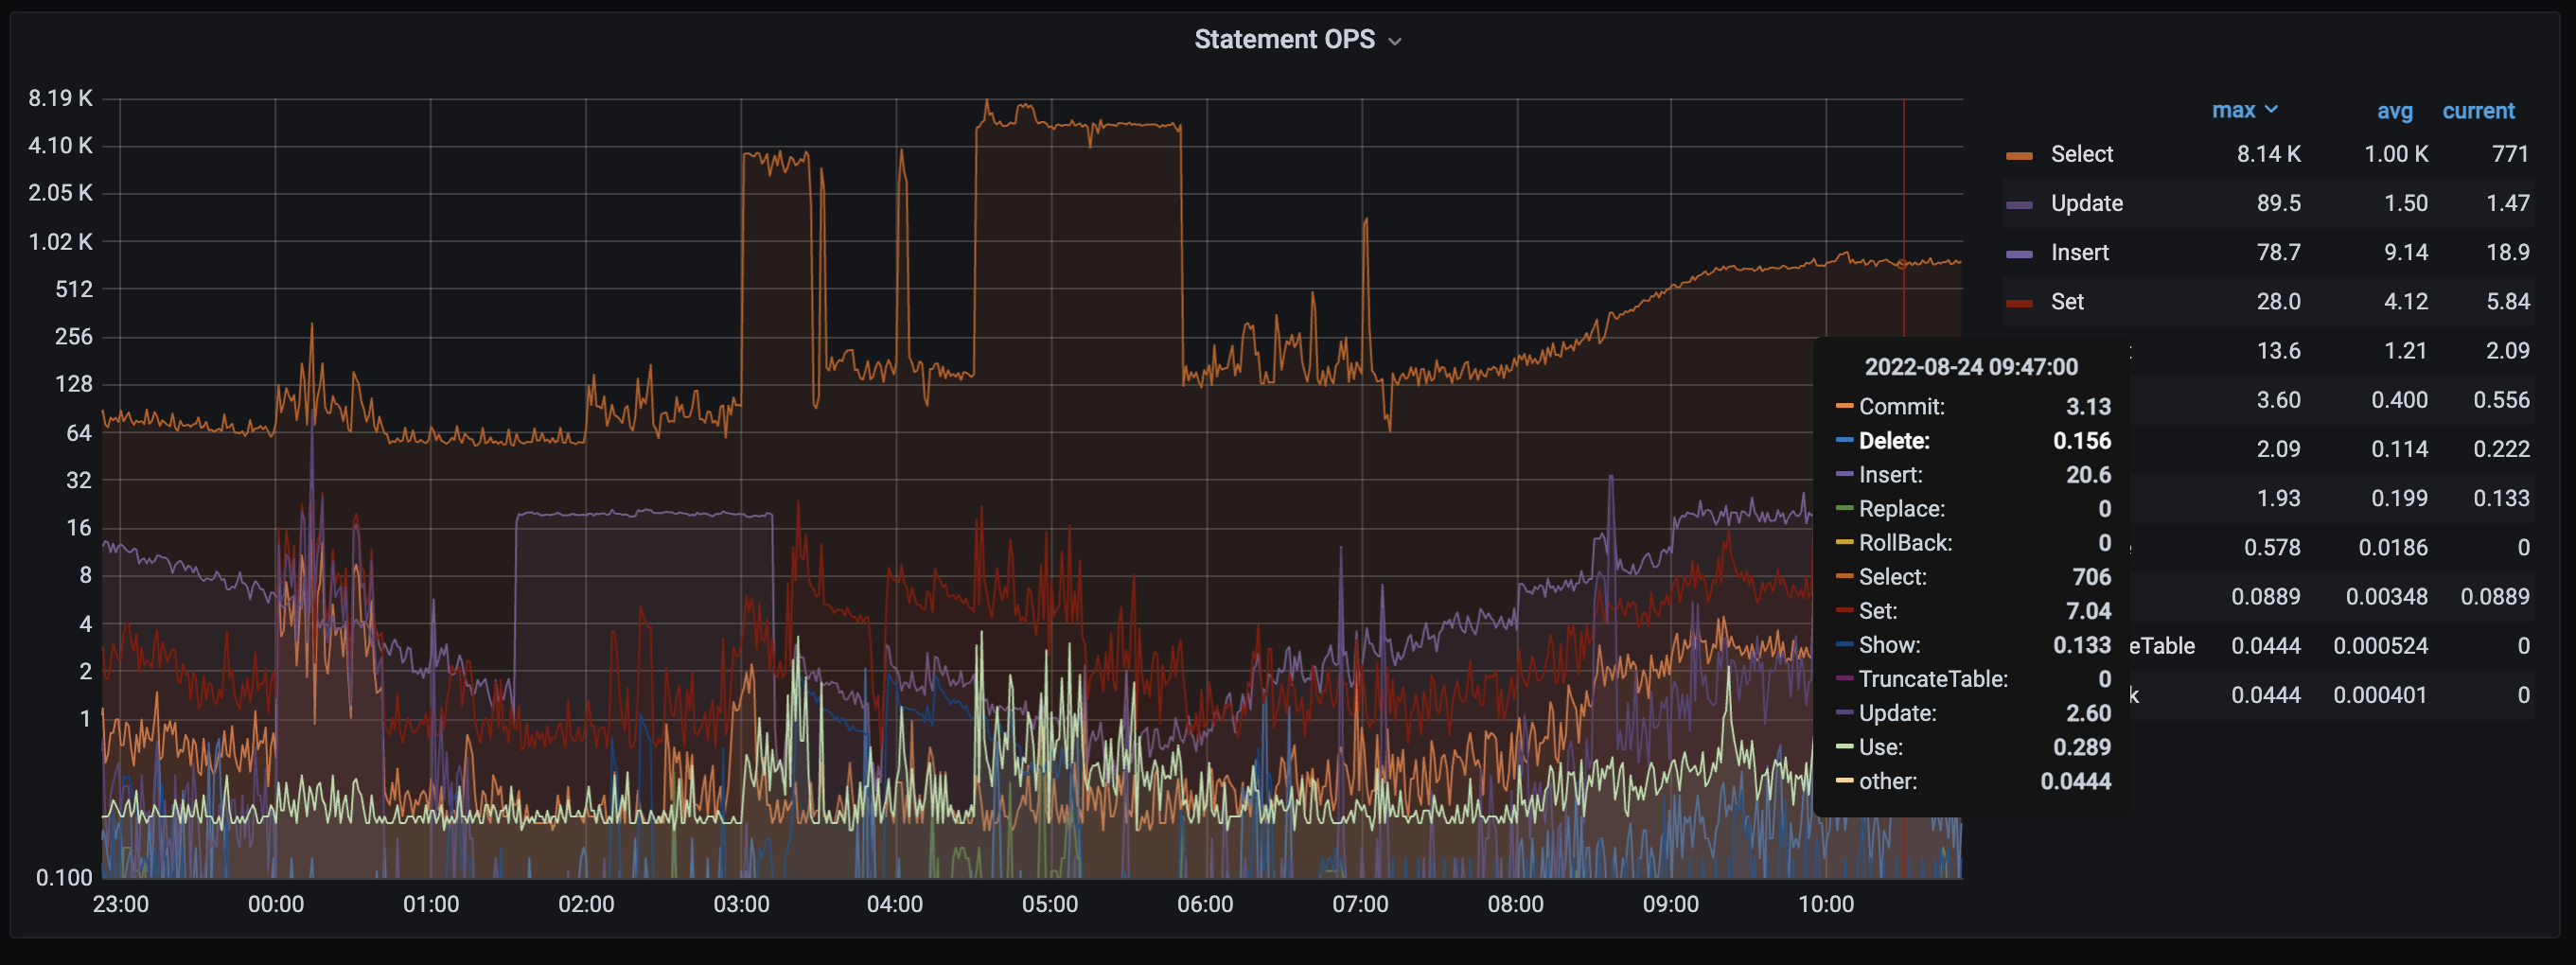This screenshot has width=2576, height=965.
Task: Click the Use row in the tooltip
Action: click(x=1973, y=747)
